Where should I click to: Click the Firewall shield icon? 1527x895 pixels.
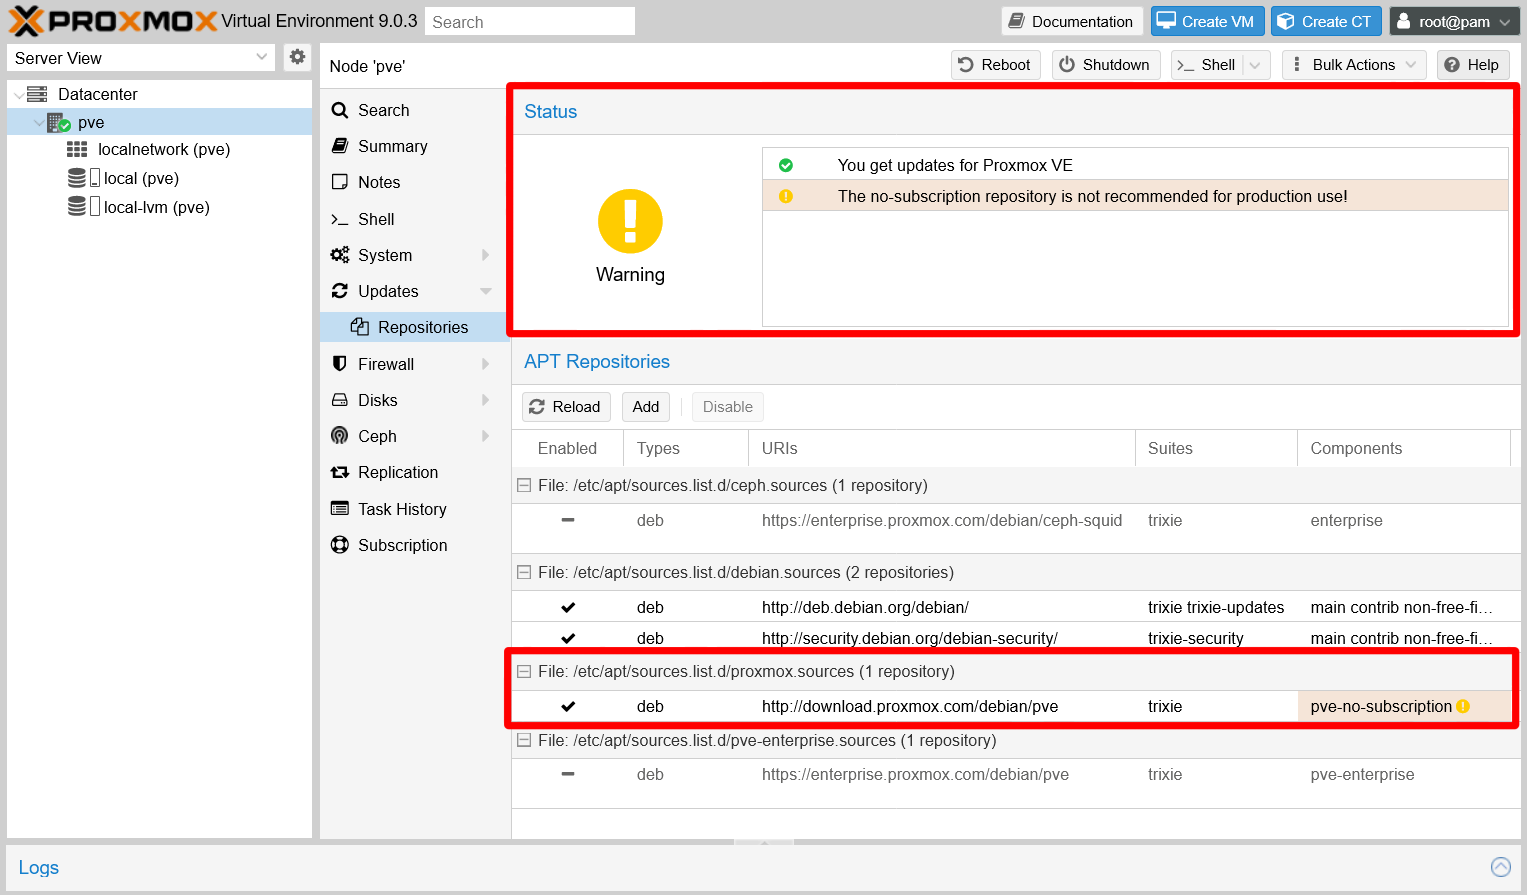click(x=340, y=364)
